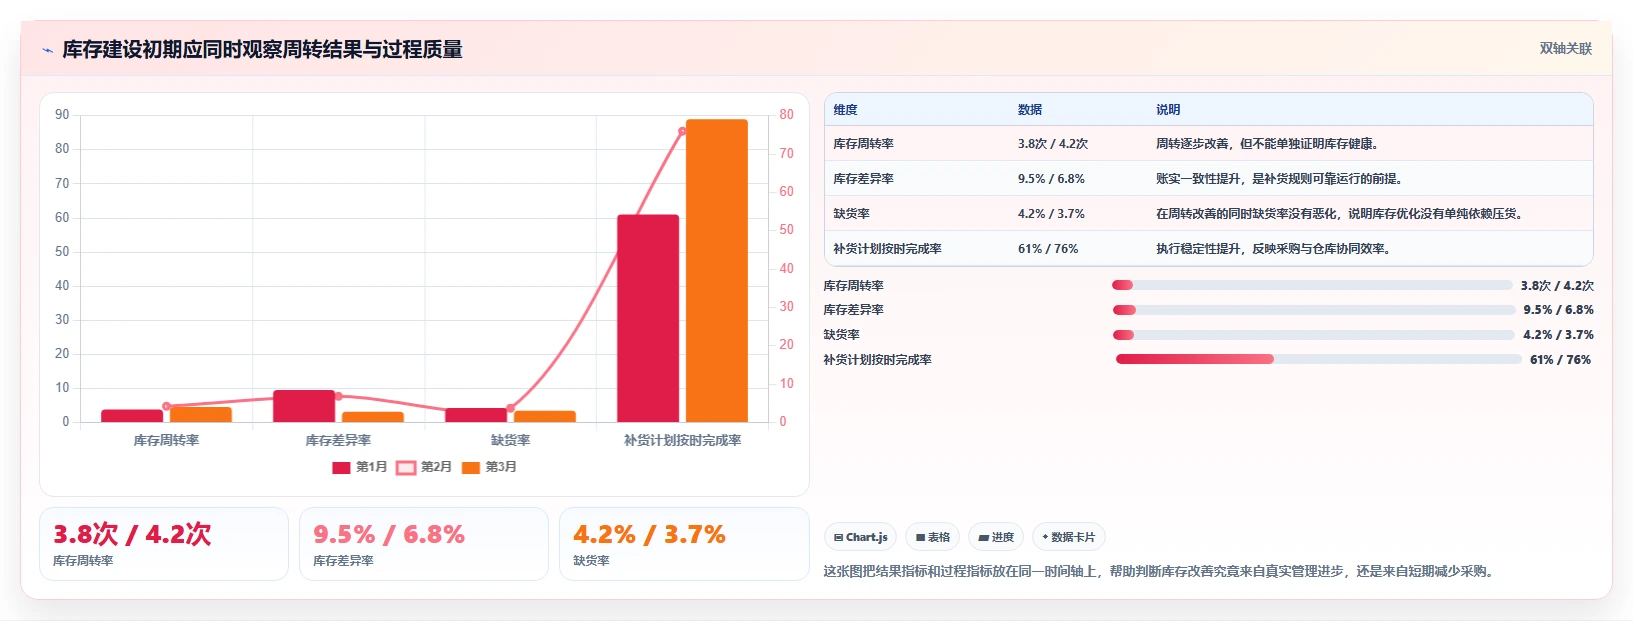Select the 表格 tag chip
Image resolution: width=1633 pixels, height=621 pixels.
click(932, 537)
